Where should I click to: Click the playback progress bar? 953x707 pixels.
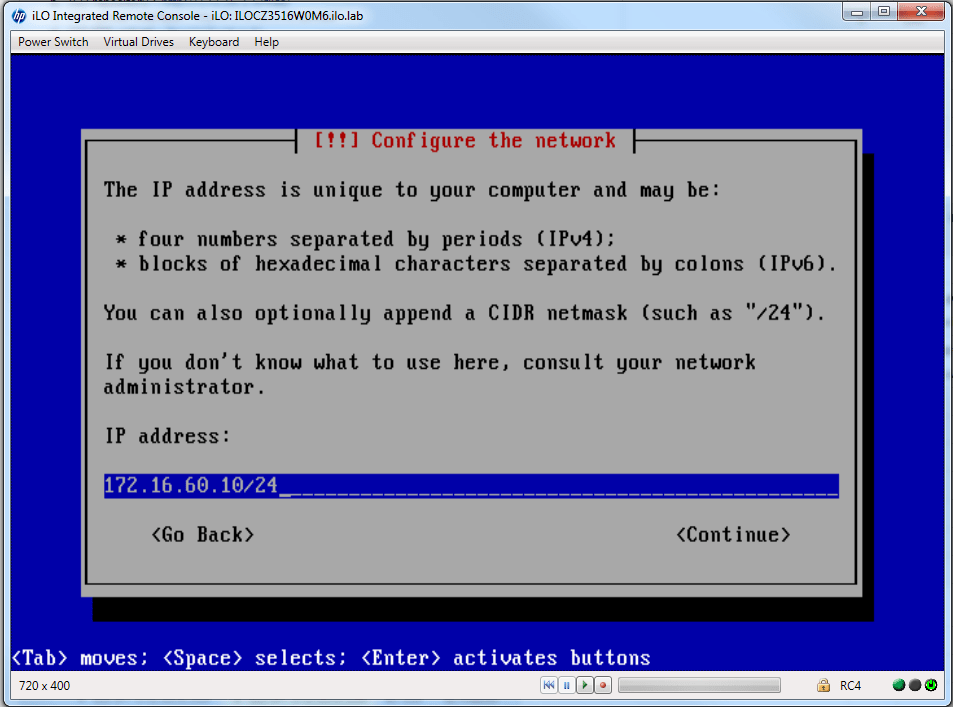tap(699, 685)
